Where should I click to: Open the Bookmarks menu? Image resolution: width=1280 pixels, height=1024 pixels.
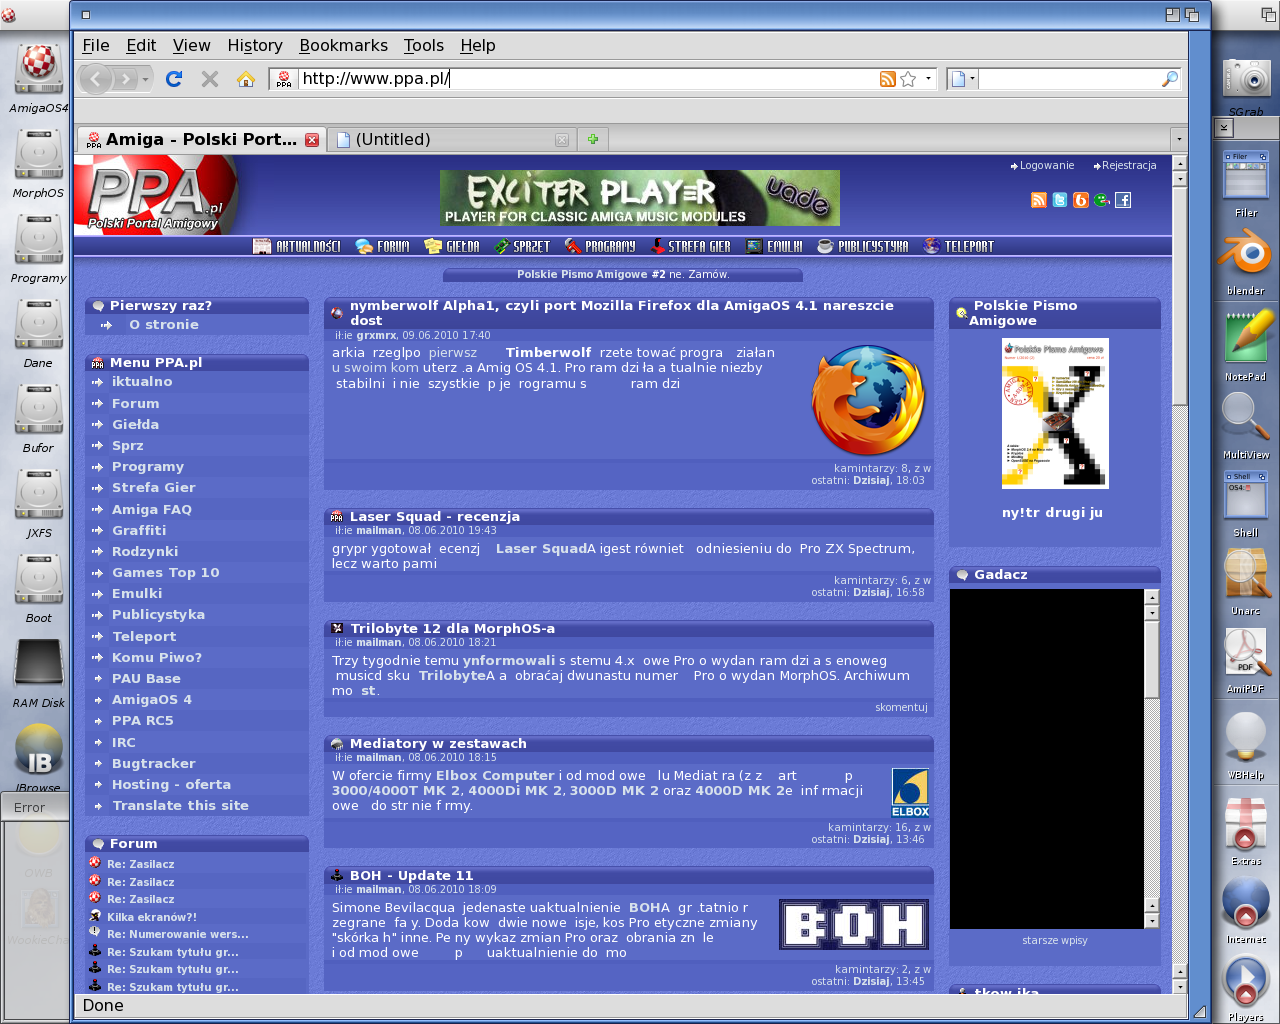[x=343, y=45]
